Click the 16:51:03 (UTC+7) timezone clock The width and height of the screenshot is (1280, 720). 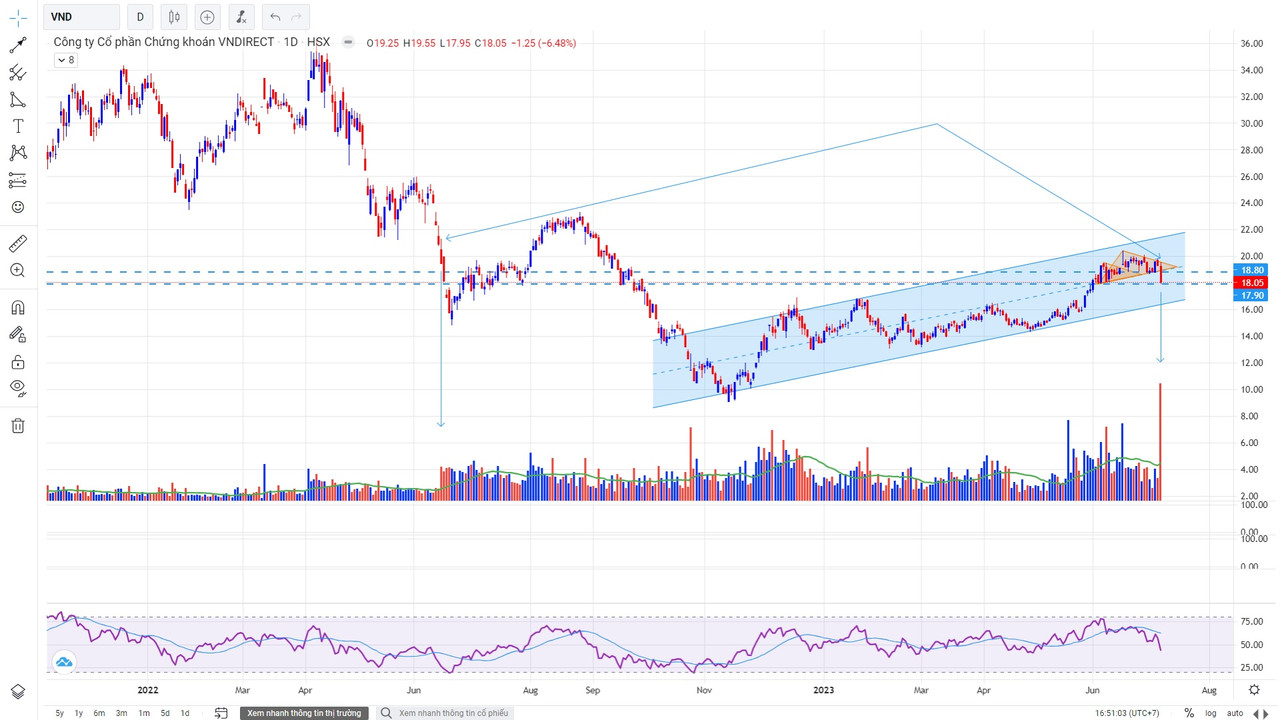(1125, 713)
